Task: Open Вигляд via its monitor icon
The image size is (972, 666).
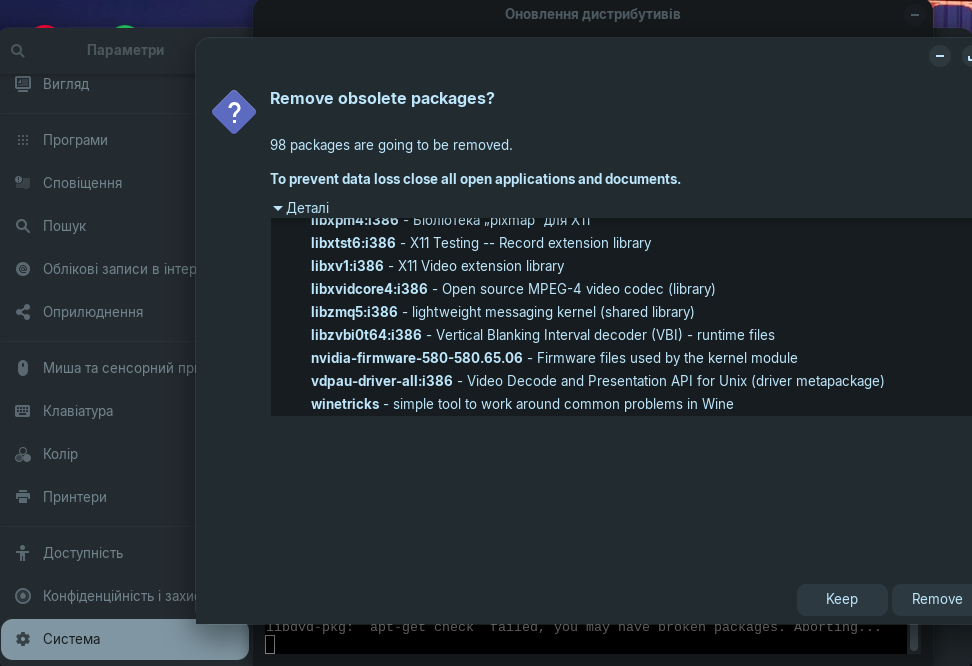Action: 23,84
